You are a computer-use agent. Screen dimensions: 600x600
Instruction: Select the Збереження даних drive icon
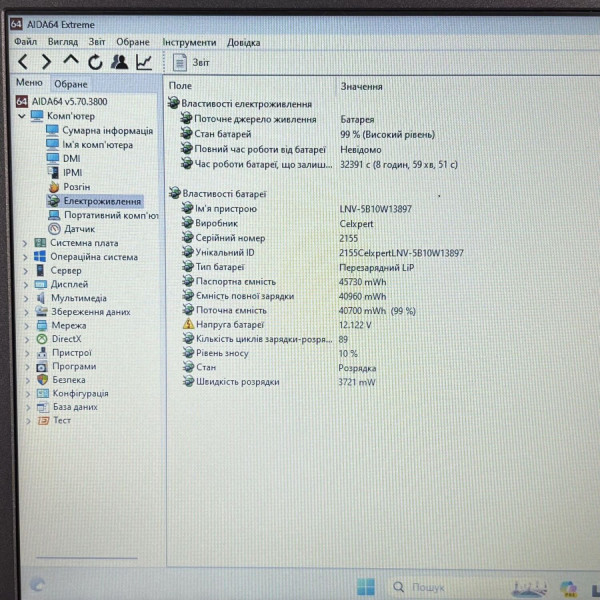pyautogui.click(x=41, y=311)
